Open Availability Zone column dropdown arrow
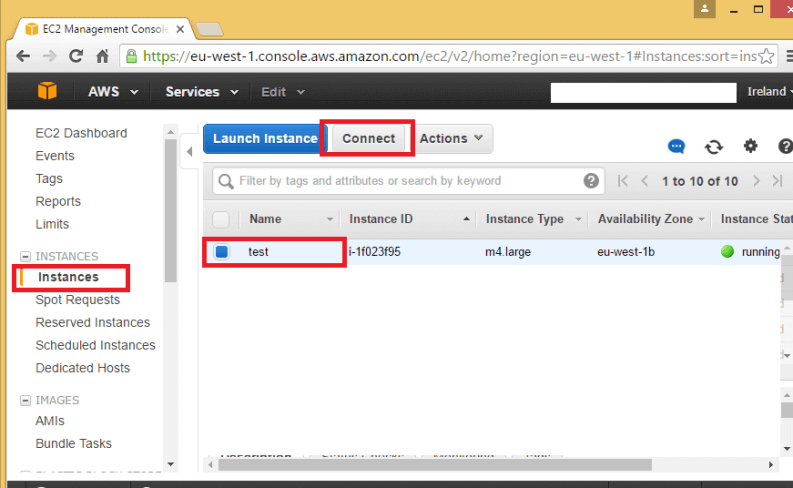This screenshot has height=488, width=793. (x=701, y=219)
